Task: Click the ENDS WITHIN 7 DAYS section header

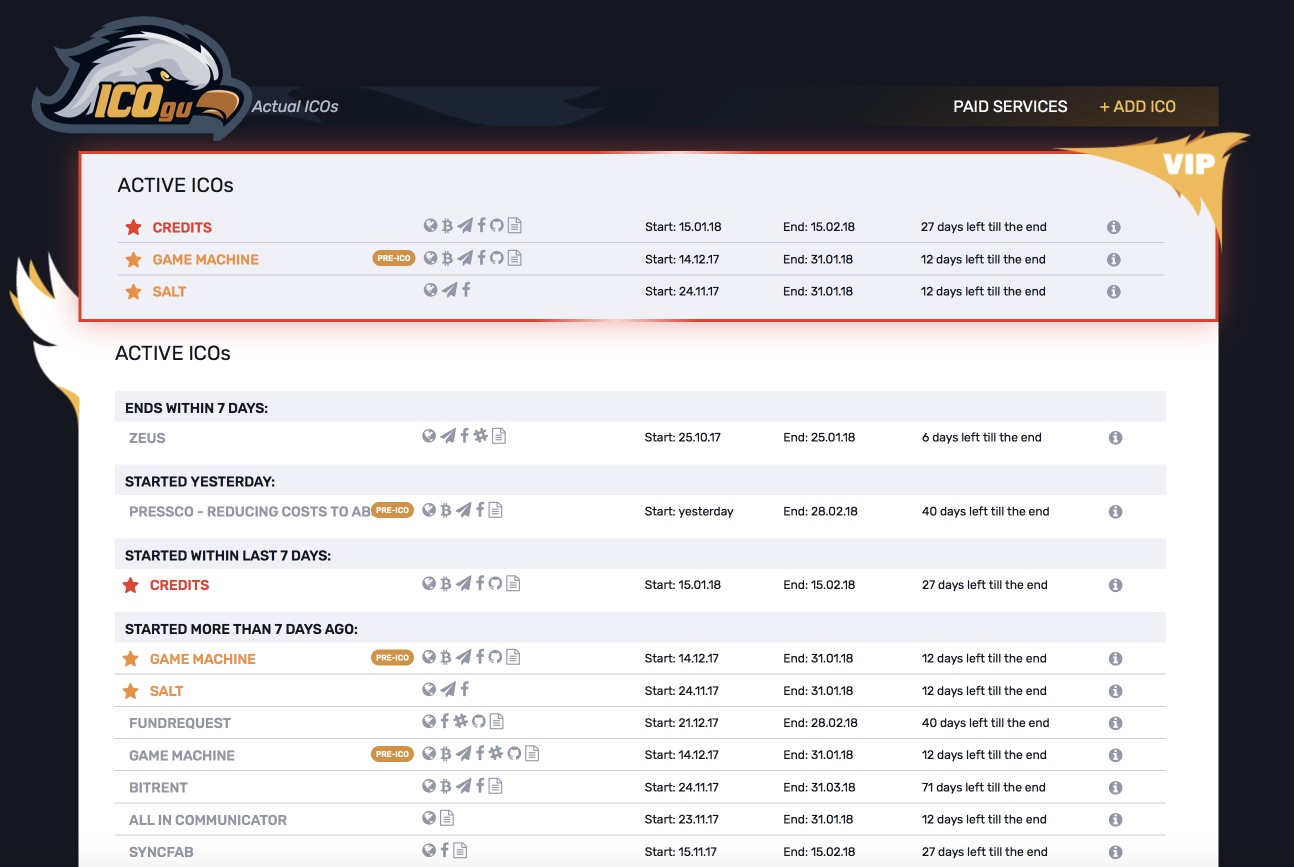Action: point(640,407)
